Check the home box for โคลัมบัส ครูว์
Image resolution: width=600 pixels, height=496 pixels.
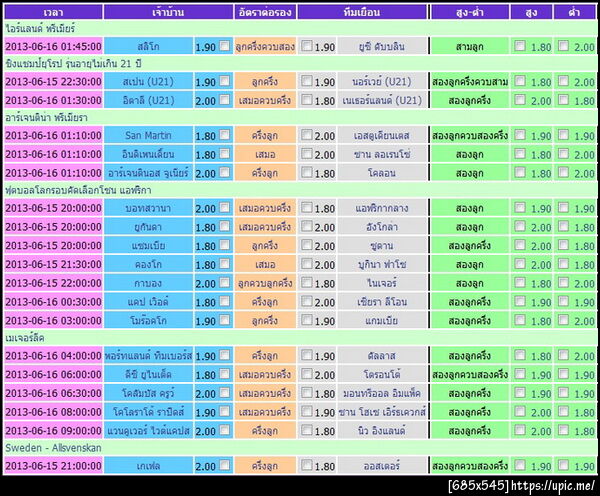225,393
